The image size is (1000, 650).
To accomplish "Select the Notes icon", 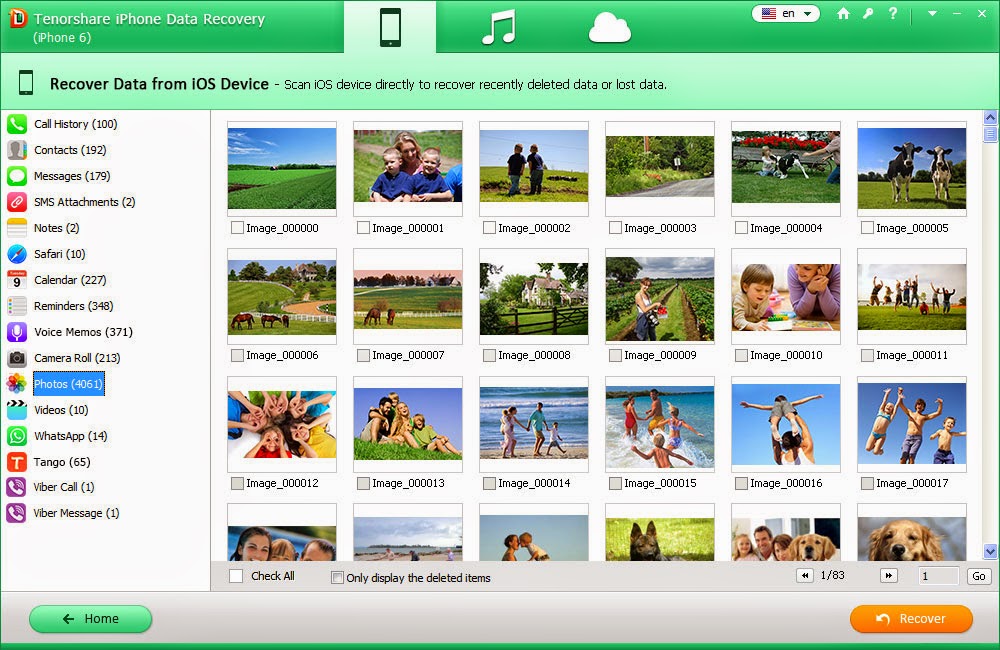I will tap(17, 228).
